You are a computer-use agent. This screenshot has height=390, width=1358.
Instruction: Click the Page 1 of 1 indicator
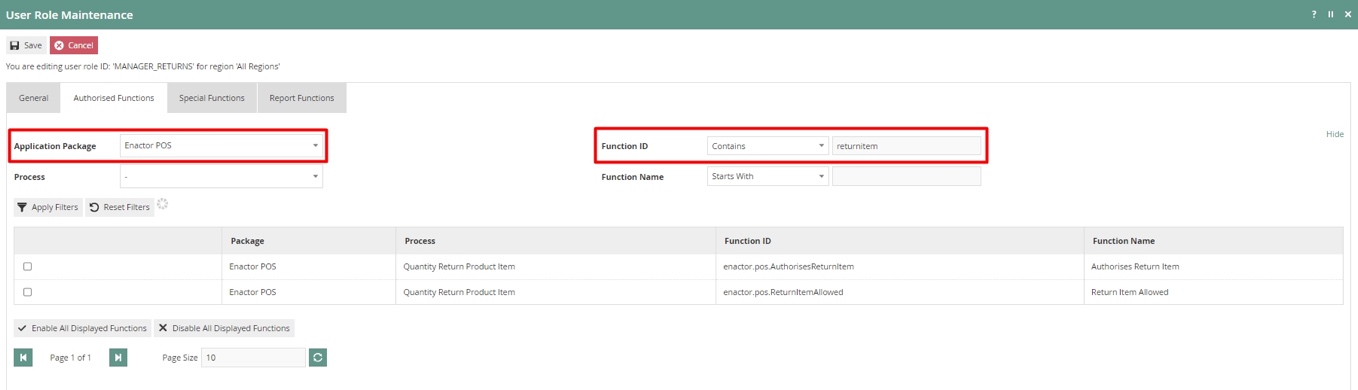click(70, 357)
